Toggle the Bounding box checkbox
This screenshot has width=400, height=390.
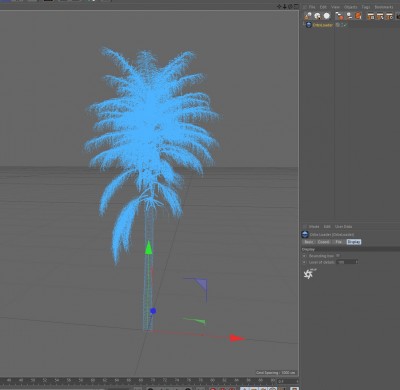[338, 256]
